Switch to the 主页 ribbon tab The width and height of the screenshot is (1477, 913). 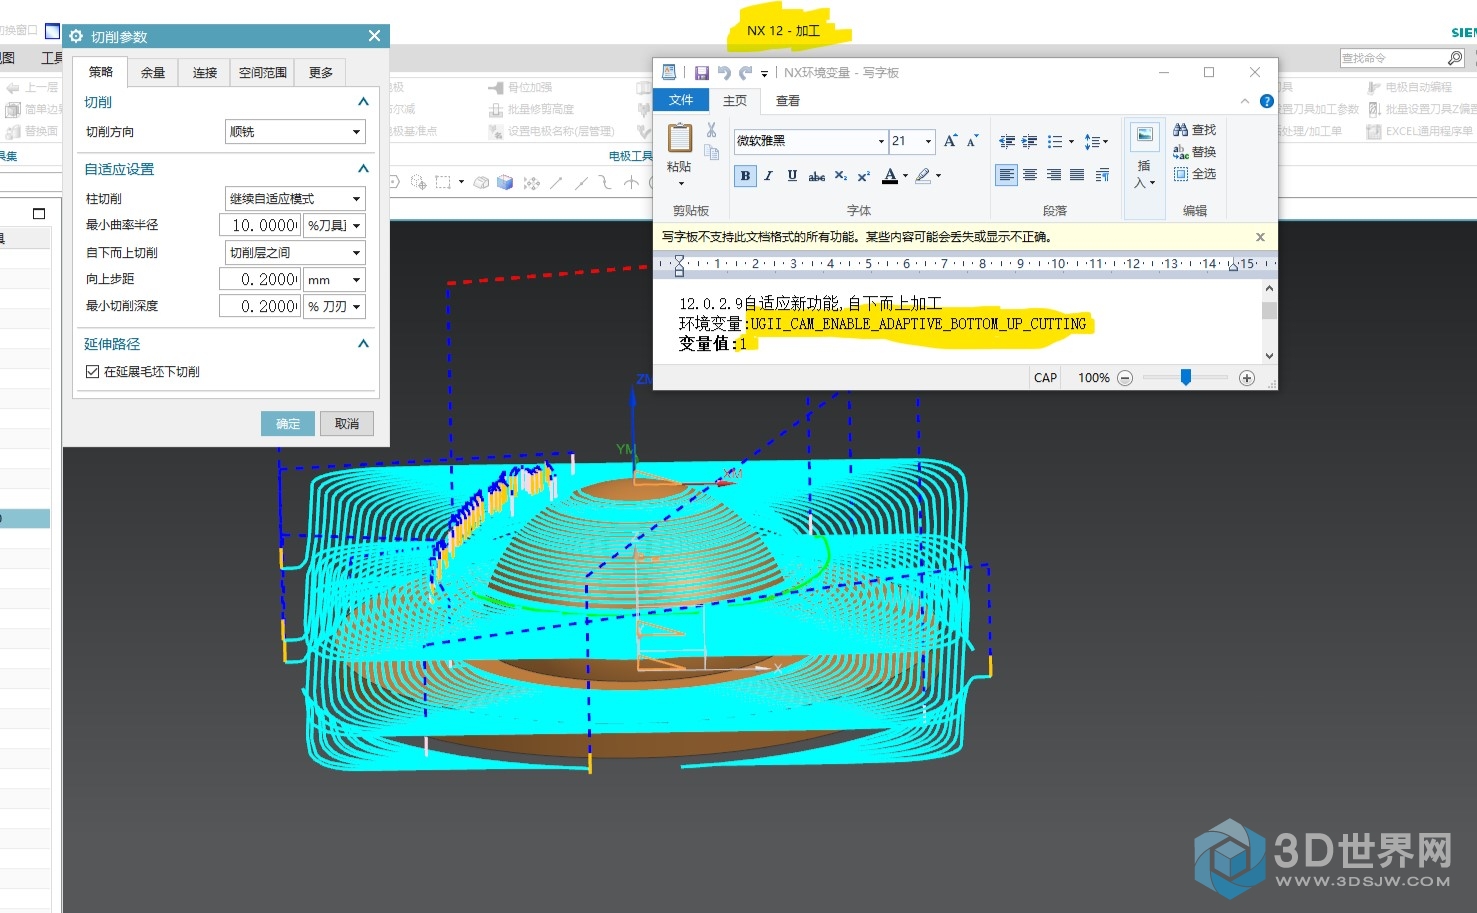tap(735, 100)
